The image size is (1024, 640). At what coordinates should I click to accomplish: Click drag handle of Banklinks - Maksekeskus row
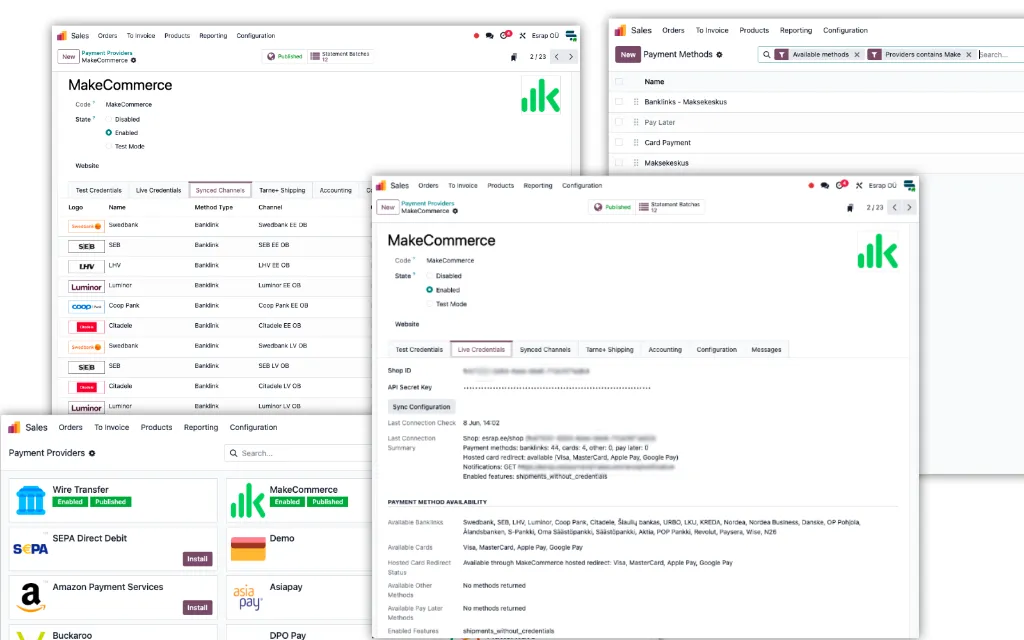point(636,102)
